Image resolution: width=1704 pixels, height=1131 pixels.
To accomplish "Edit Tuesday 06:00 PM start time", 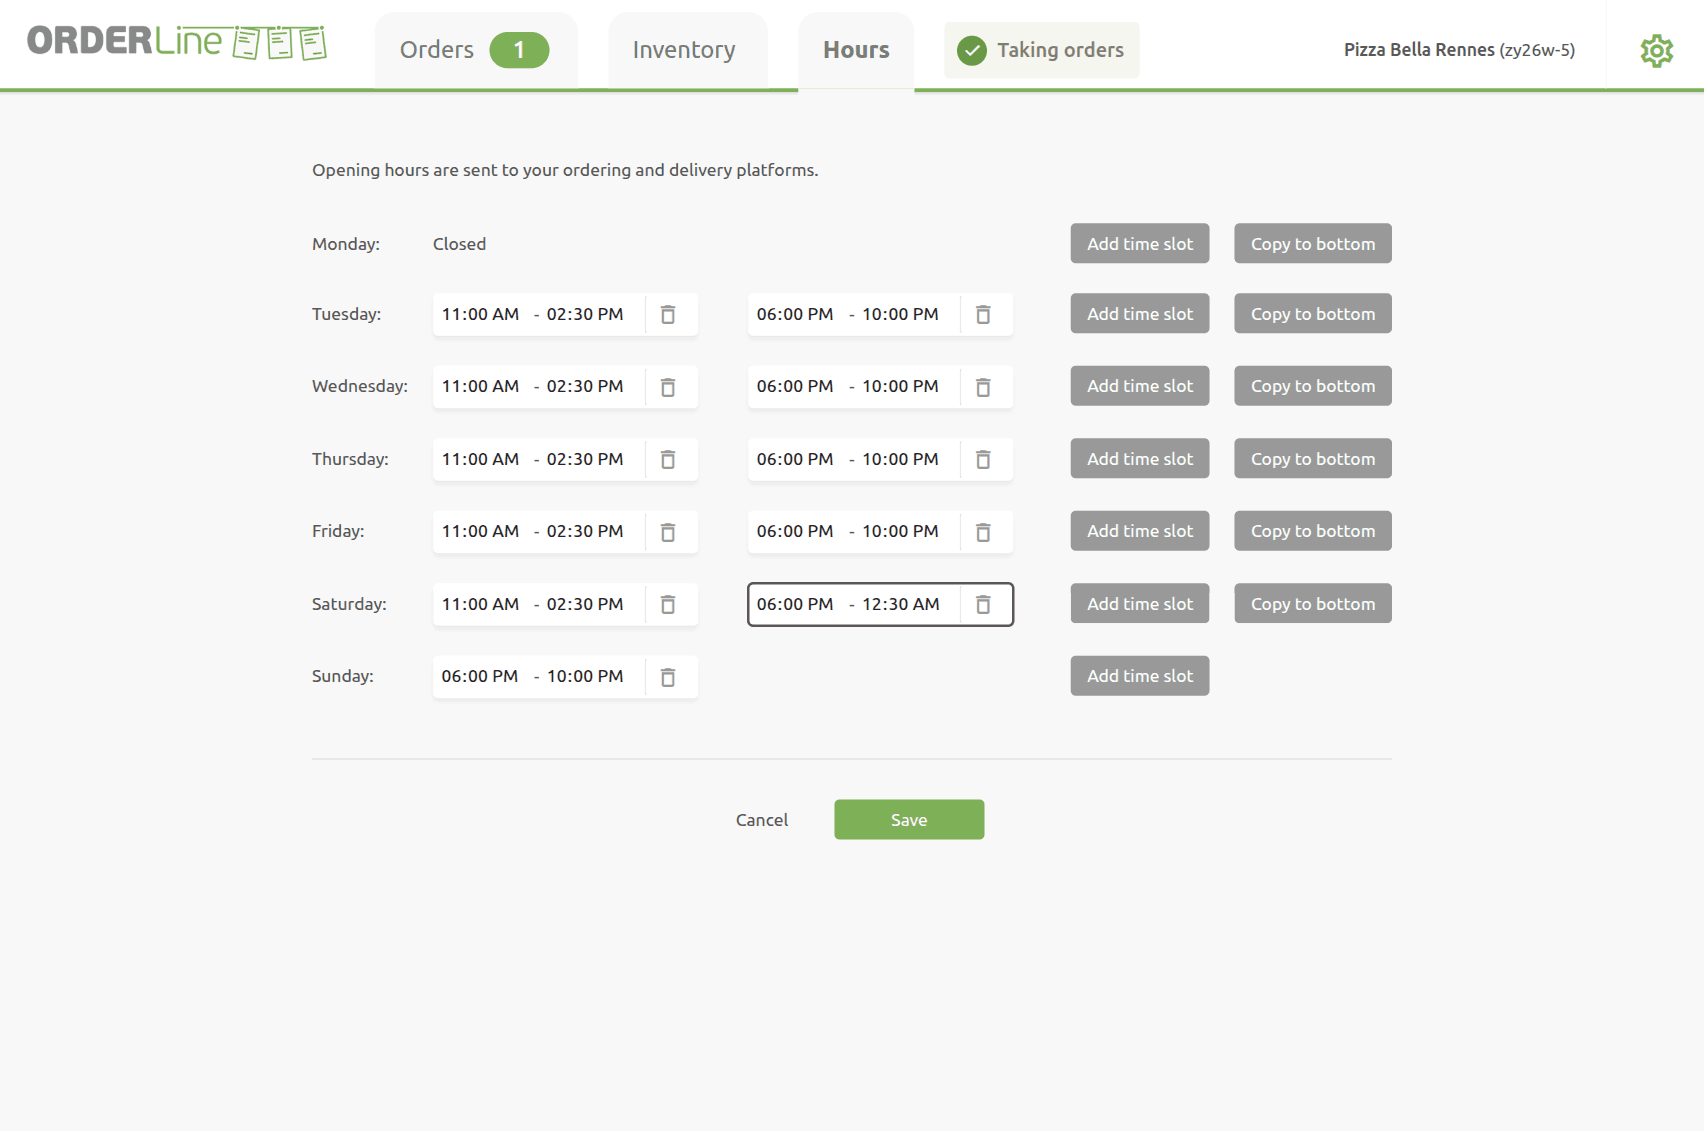I will [x=795, y=314].
